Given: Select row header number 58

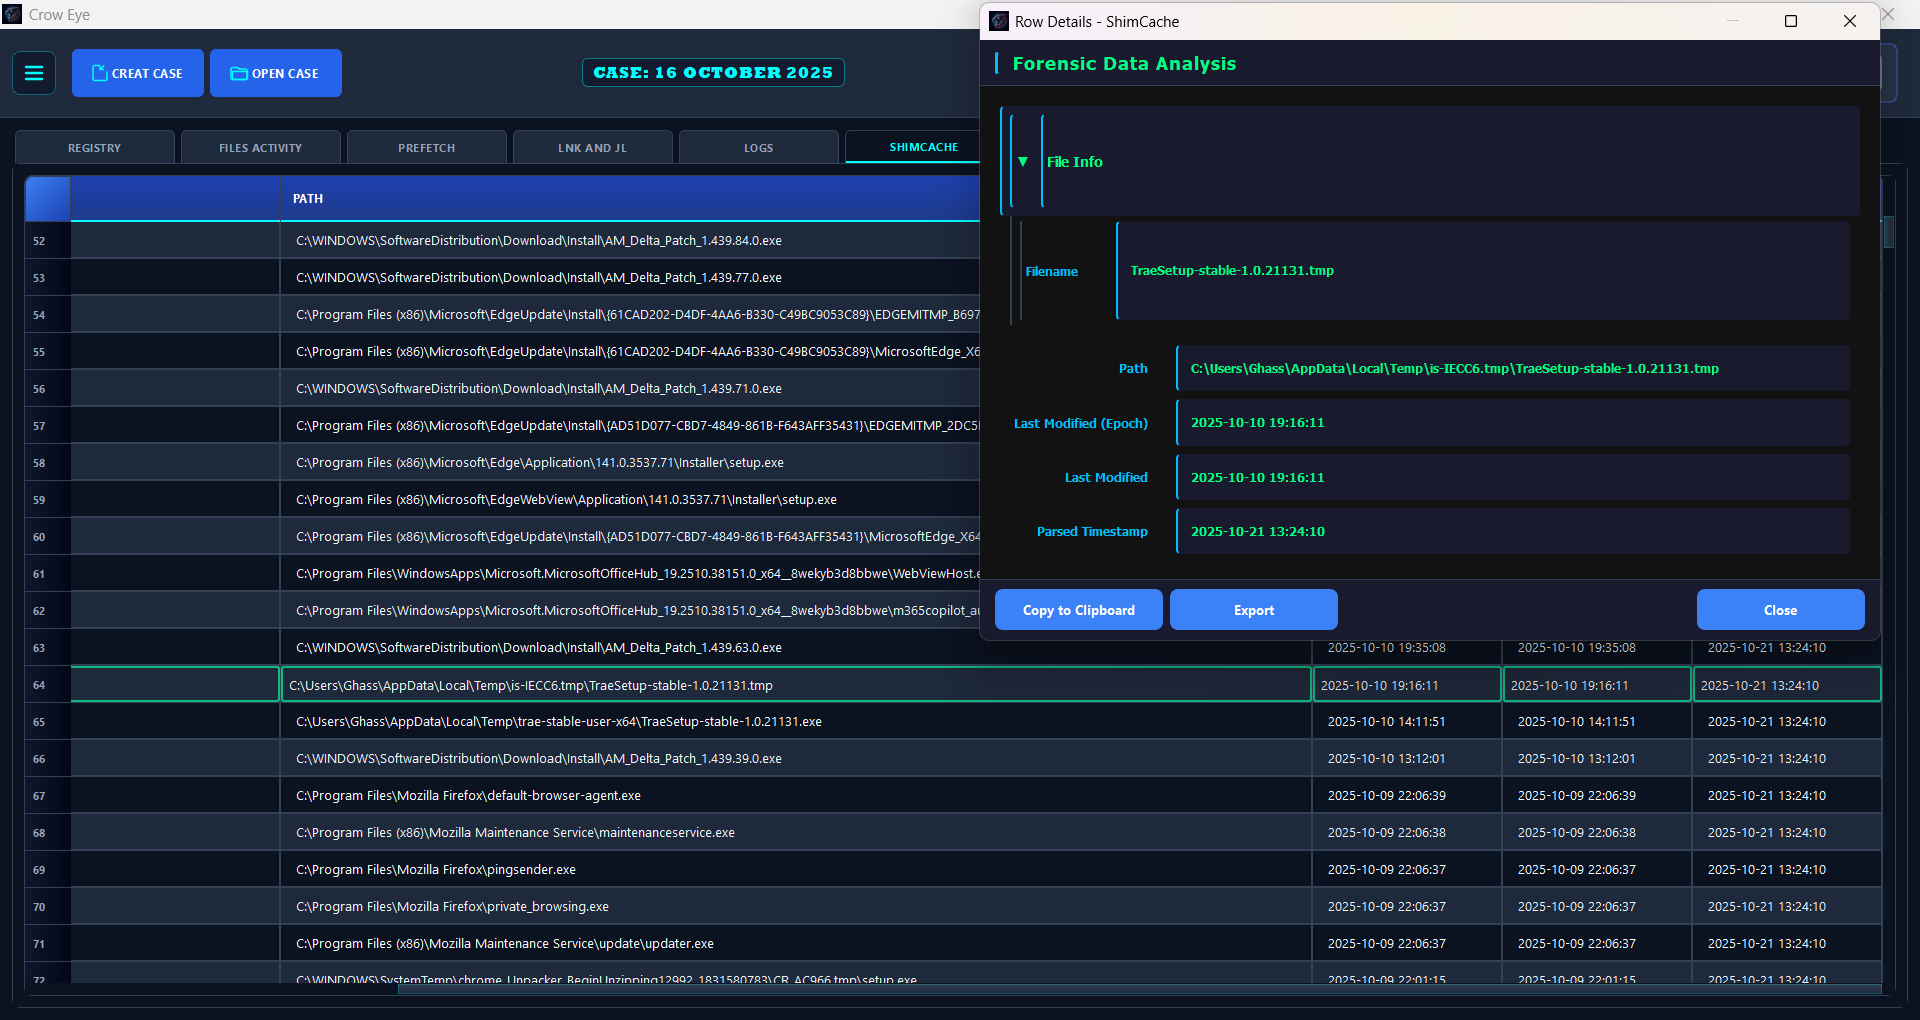Looking at the screenshot, I should click(x=48, y=463).
